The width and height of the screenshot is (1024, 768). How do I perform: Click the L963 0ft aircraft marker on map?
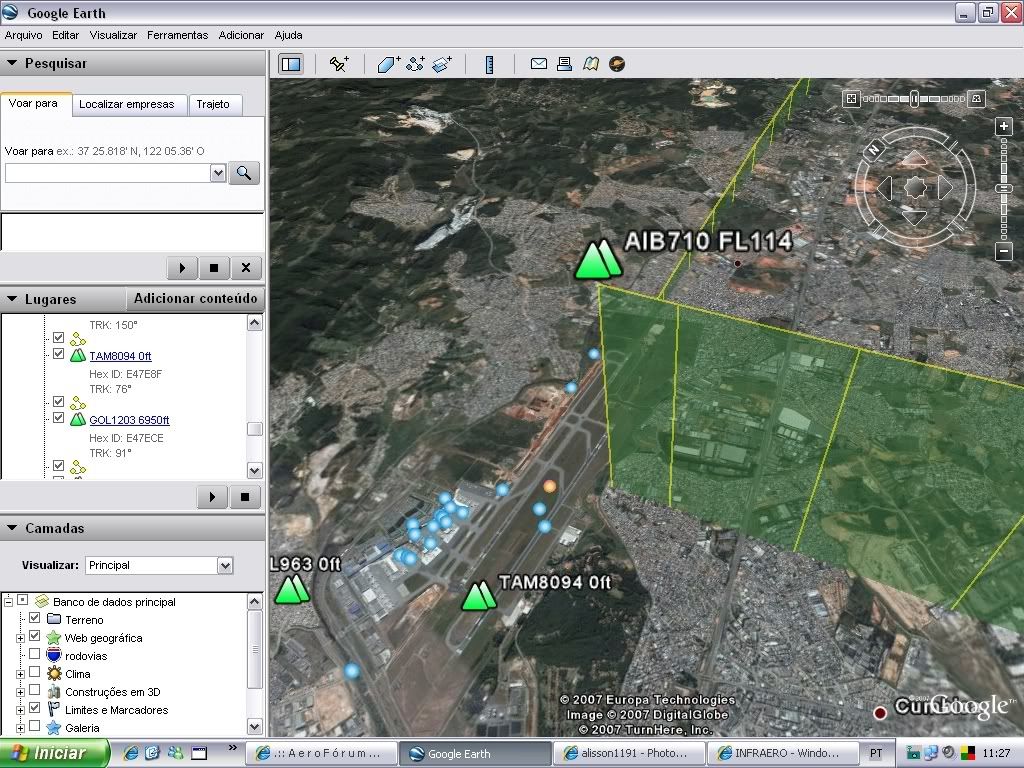point(292,589)
